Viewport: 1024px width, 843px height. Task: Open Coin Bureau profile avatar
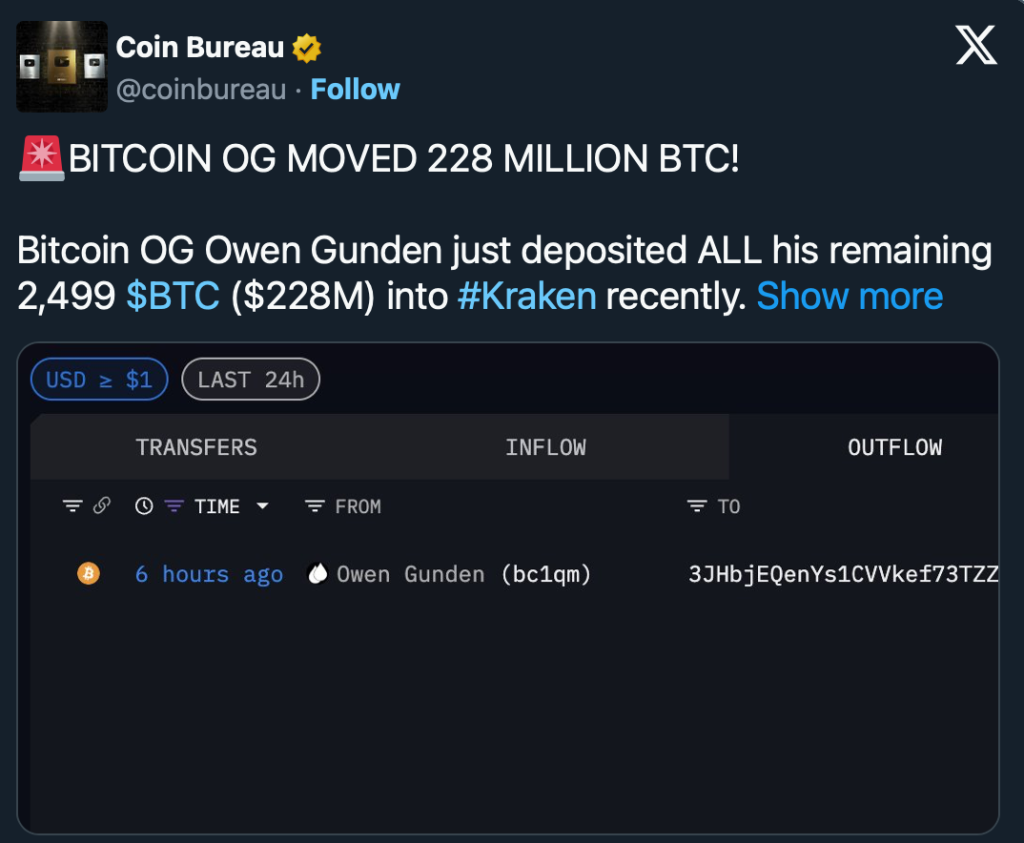click(62, 66)
